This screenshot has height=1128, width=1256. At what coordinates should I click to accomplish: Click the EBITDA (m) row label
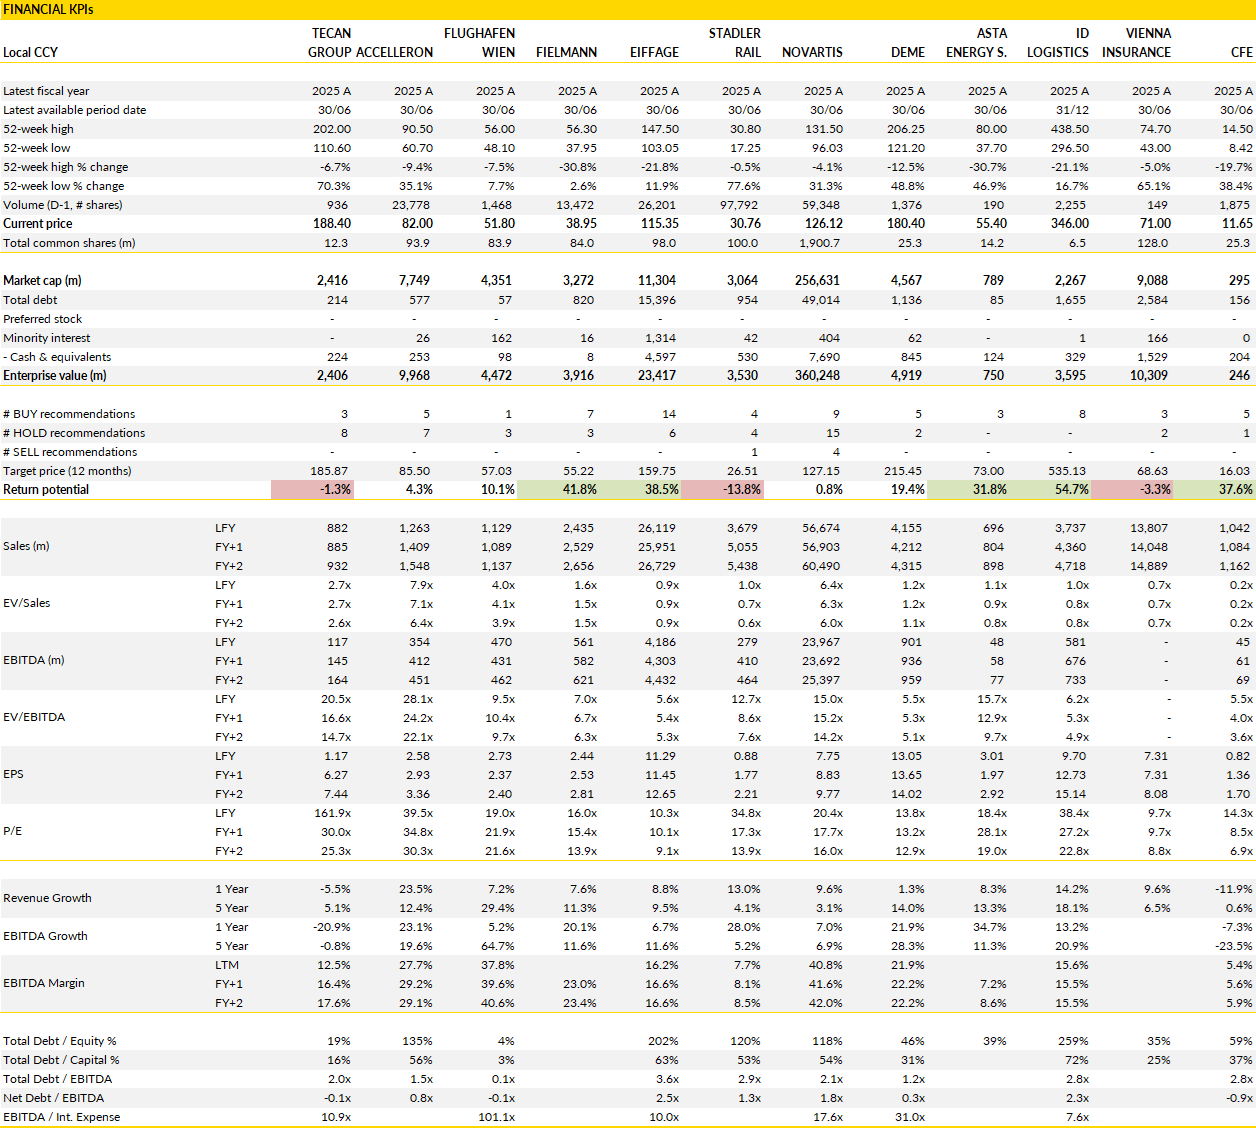34,660
